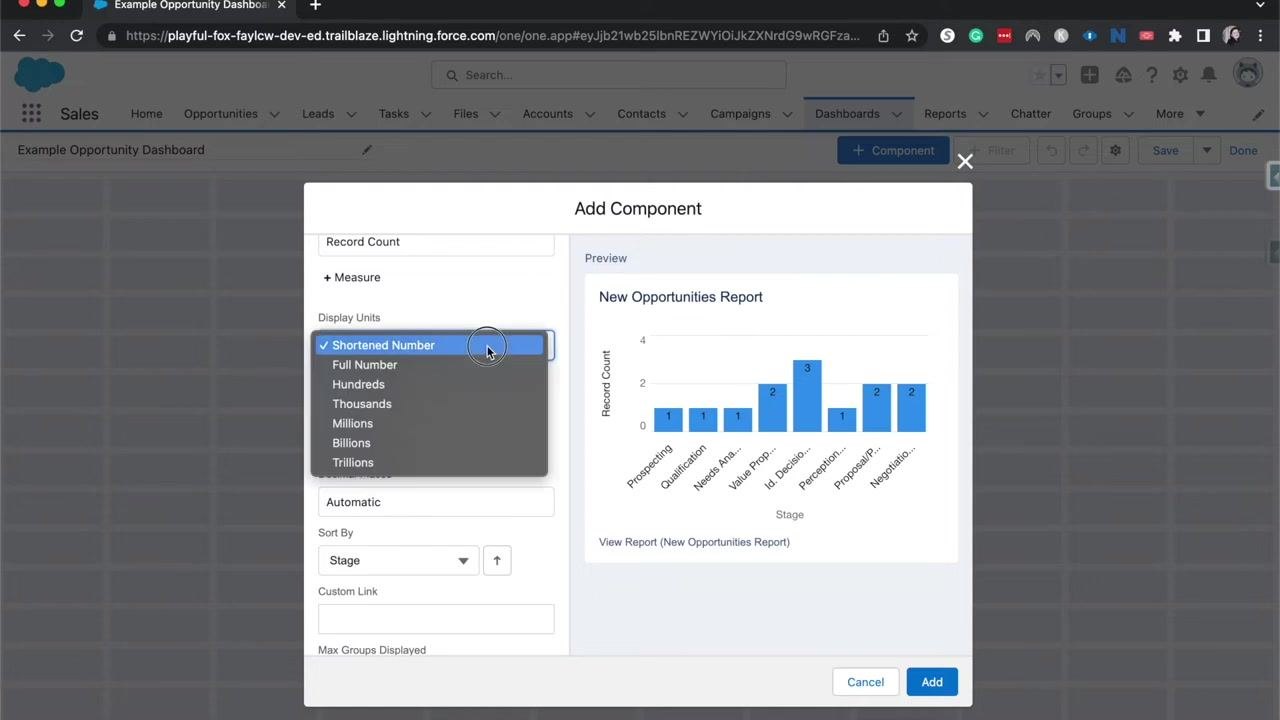
Task: Click the Id. Decision bar showing 3
Action: [x=807, y=396]
